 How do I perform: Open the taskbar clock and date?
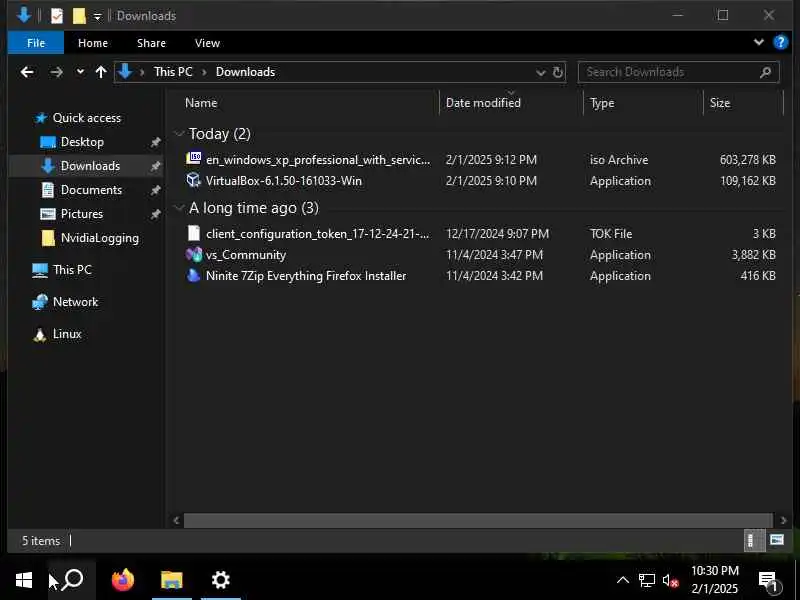pos(714,580)
